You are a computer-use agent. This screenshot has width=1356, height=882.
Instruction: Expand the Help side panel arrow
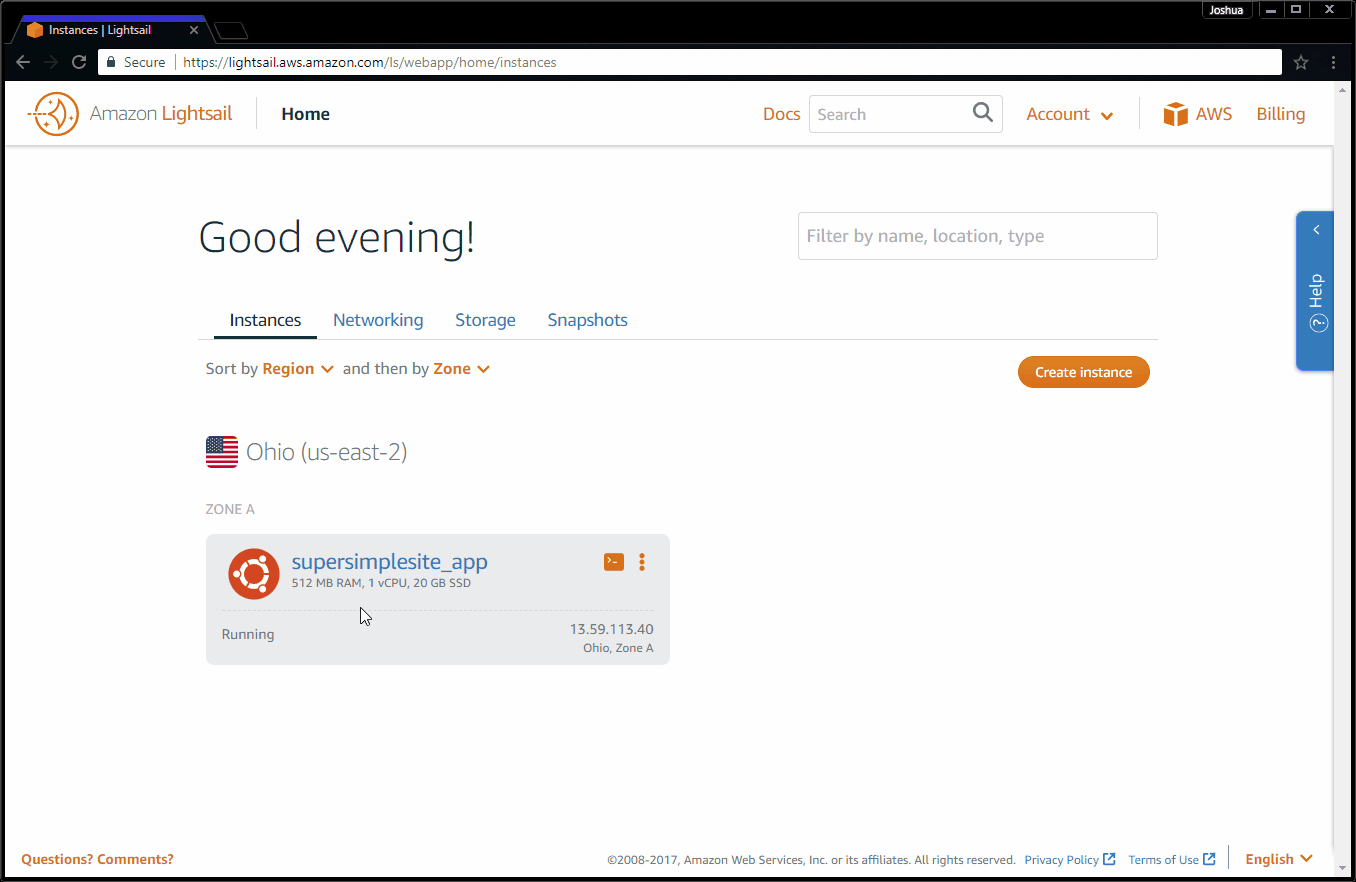pyautogui.click(x=1317, y=230)
